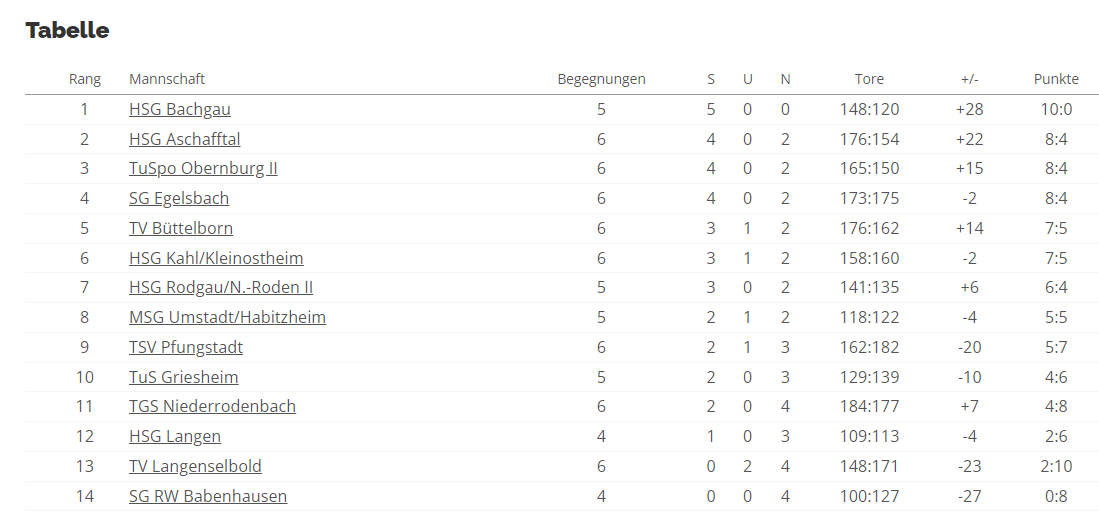
Task: Click the Tabelle heading
Action: [x=68, y=30]
